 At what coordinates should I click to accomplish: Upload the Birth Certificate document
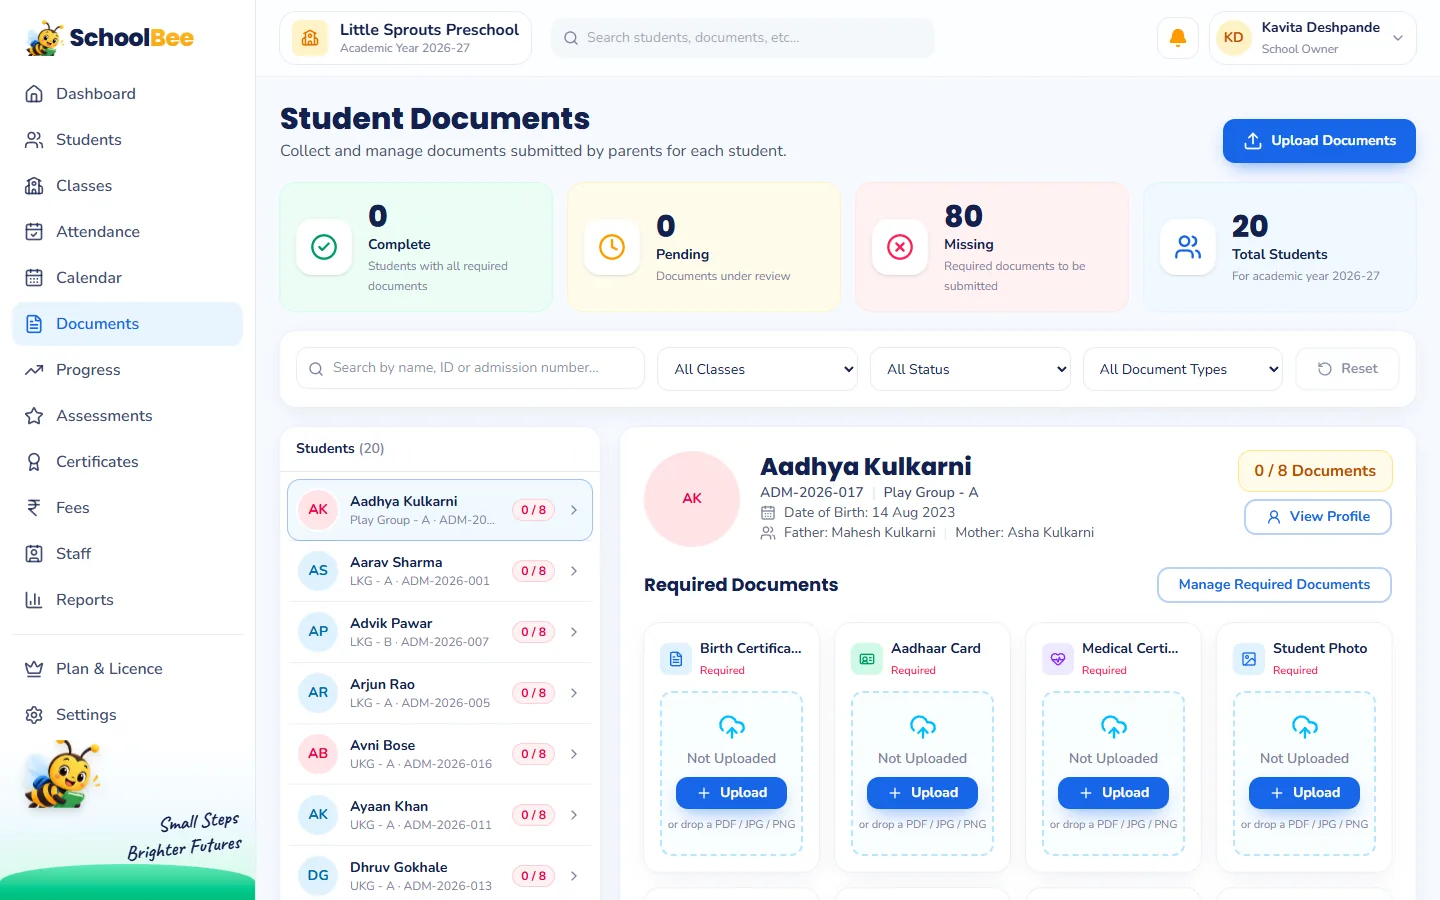click(x=731, y=793)
